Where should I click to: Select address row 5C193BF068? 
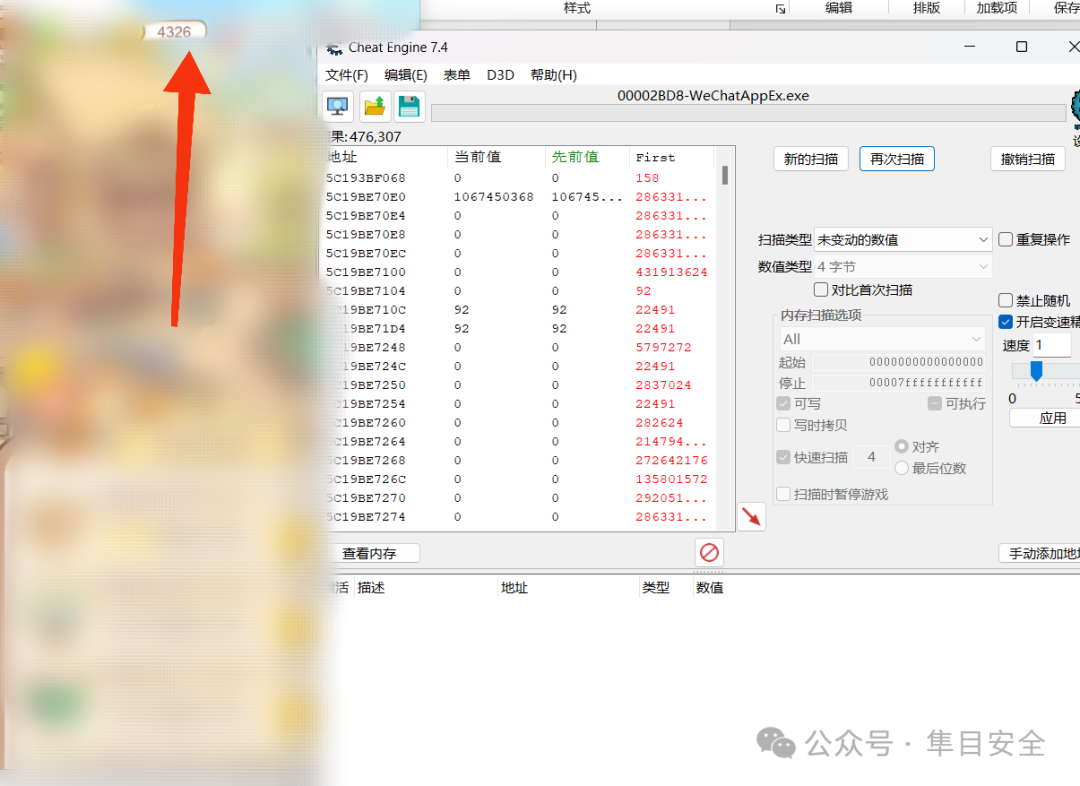520,178
